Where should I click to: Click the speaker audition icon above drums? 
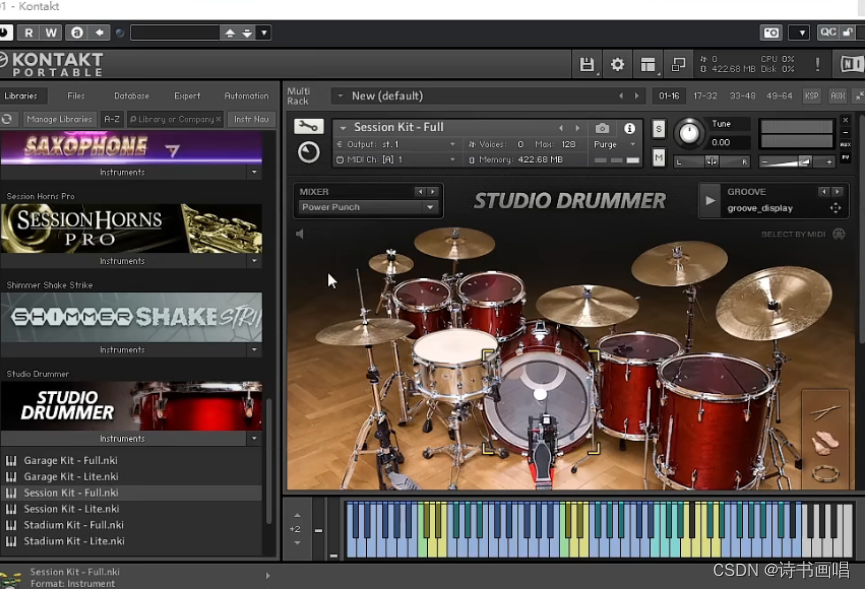pos(300,234)
